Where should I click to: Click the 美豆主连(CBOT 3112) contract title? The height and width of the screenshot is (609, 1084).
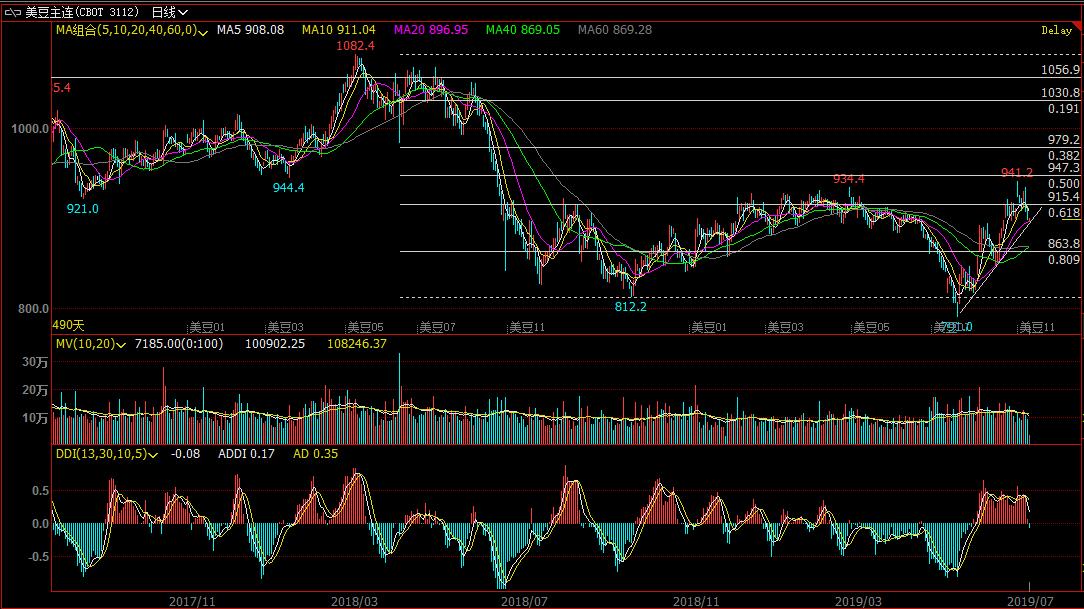85,12
